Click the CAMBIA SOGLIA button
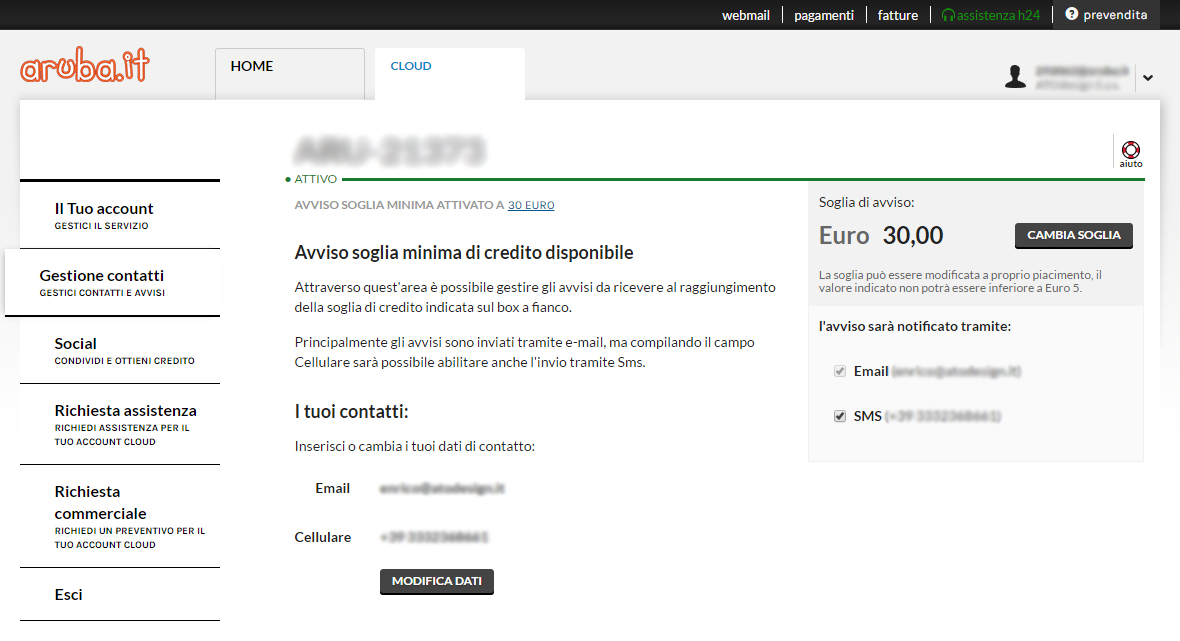Image resolution: width=1180 pixels, height=641 pixels. tap(1074, 235)
